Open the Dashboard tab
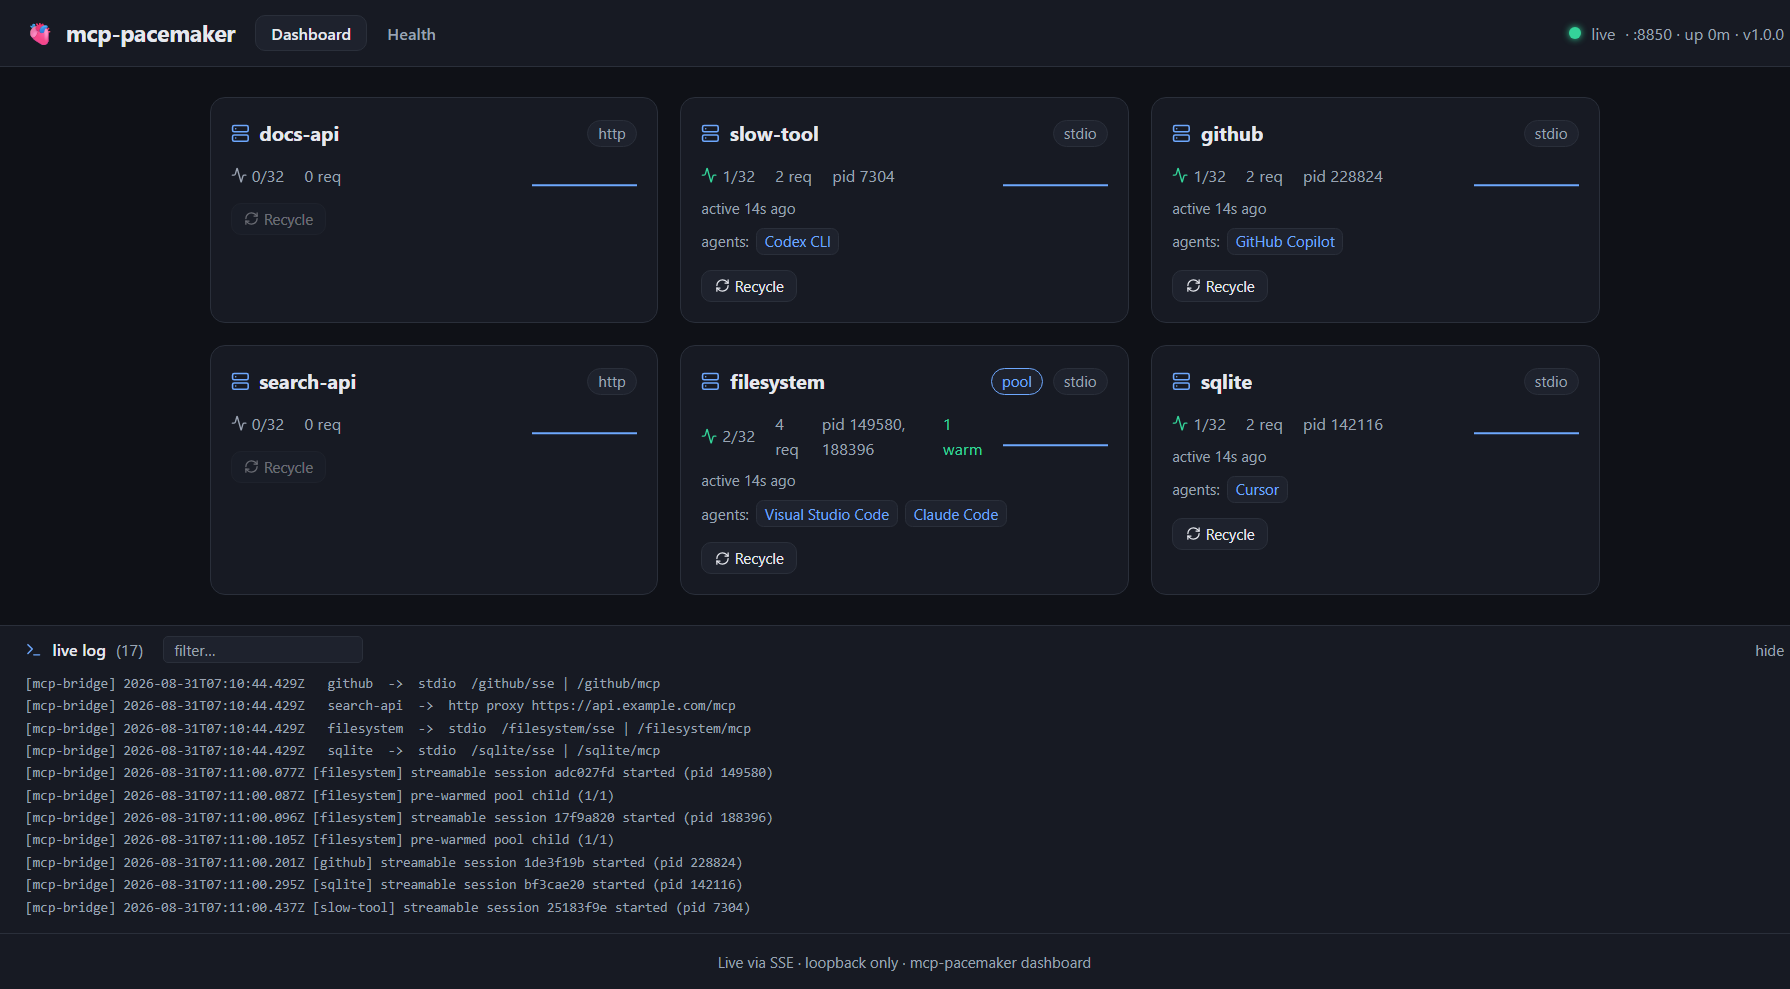Viewport: 1790px width, 989px height. pos(311,34)
